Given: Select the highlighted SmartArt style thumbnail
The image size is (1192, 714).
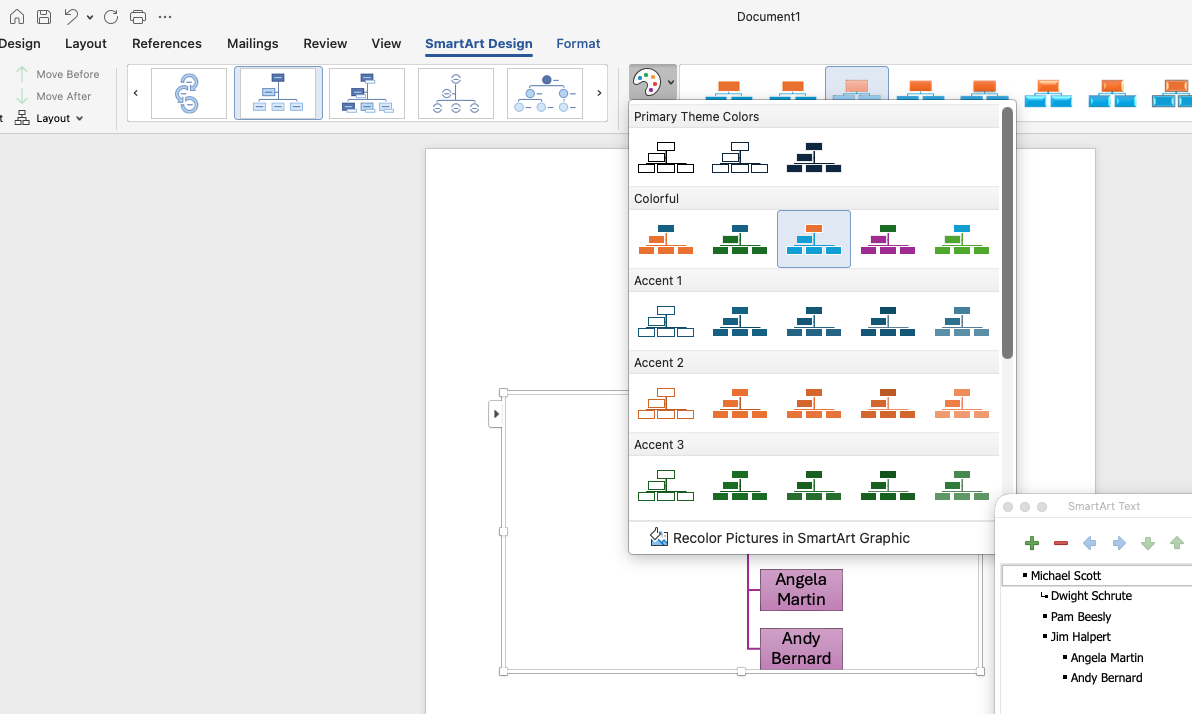Looking at the screenshot, I should pyautogui.click(x=857, y=84).
